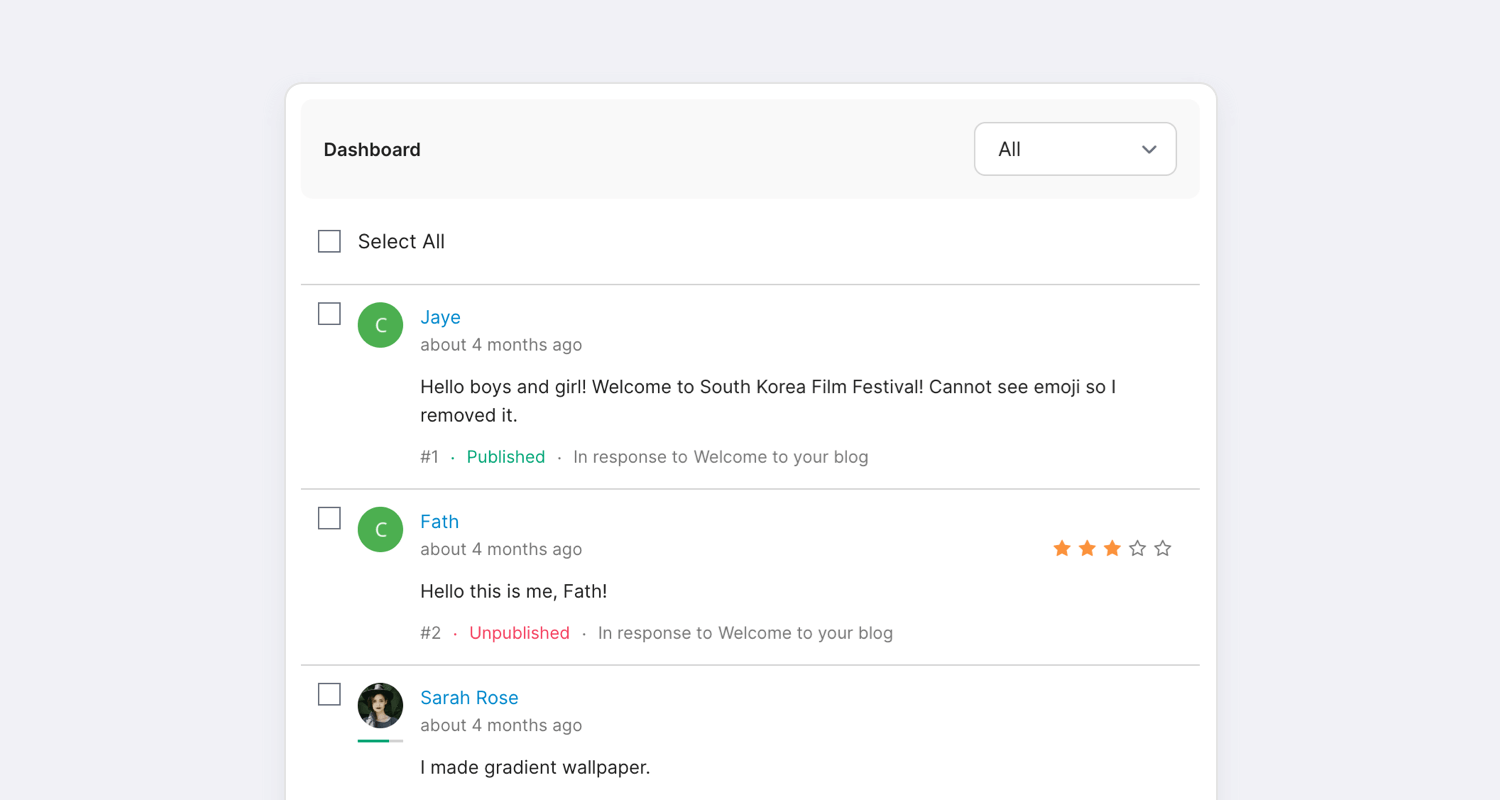Viewport: 1500px width, 800px height.
Task: Check Jaye's comment checkbox
Action: (329, 313)
